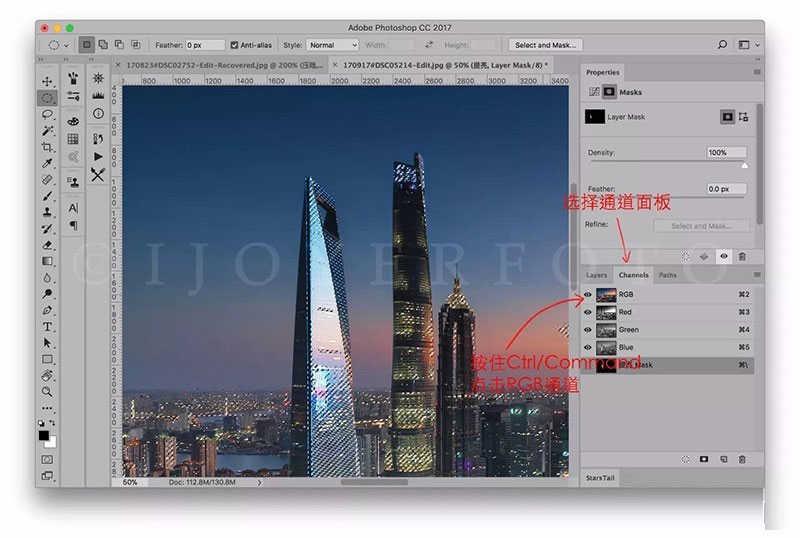Switch to the Layers tab

click(x=596, y=275)
